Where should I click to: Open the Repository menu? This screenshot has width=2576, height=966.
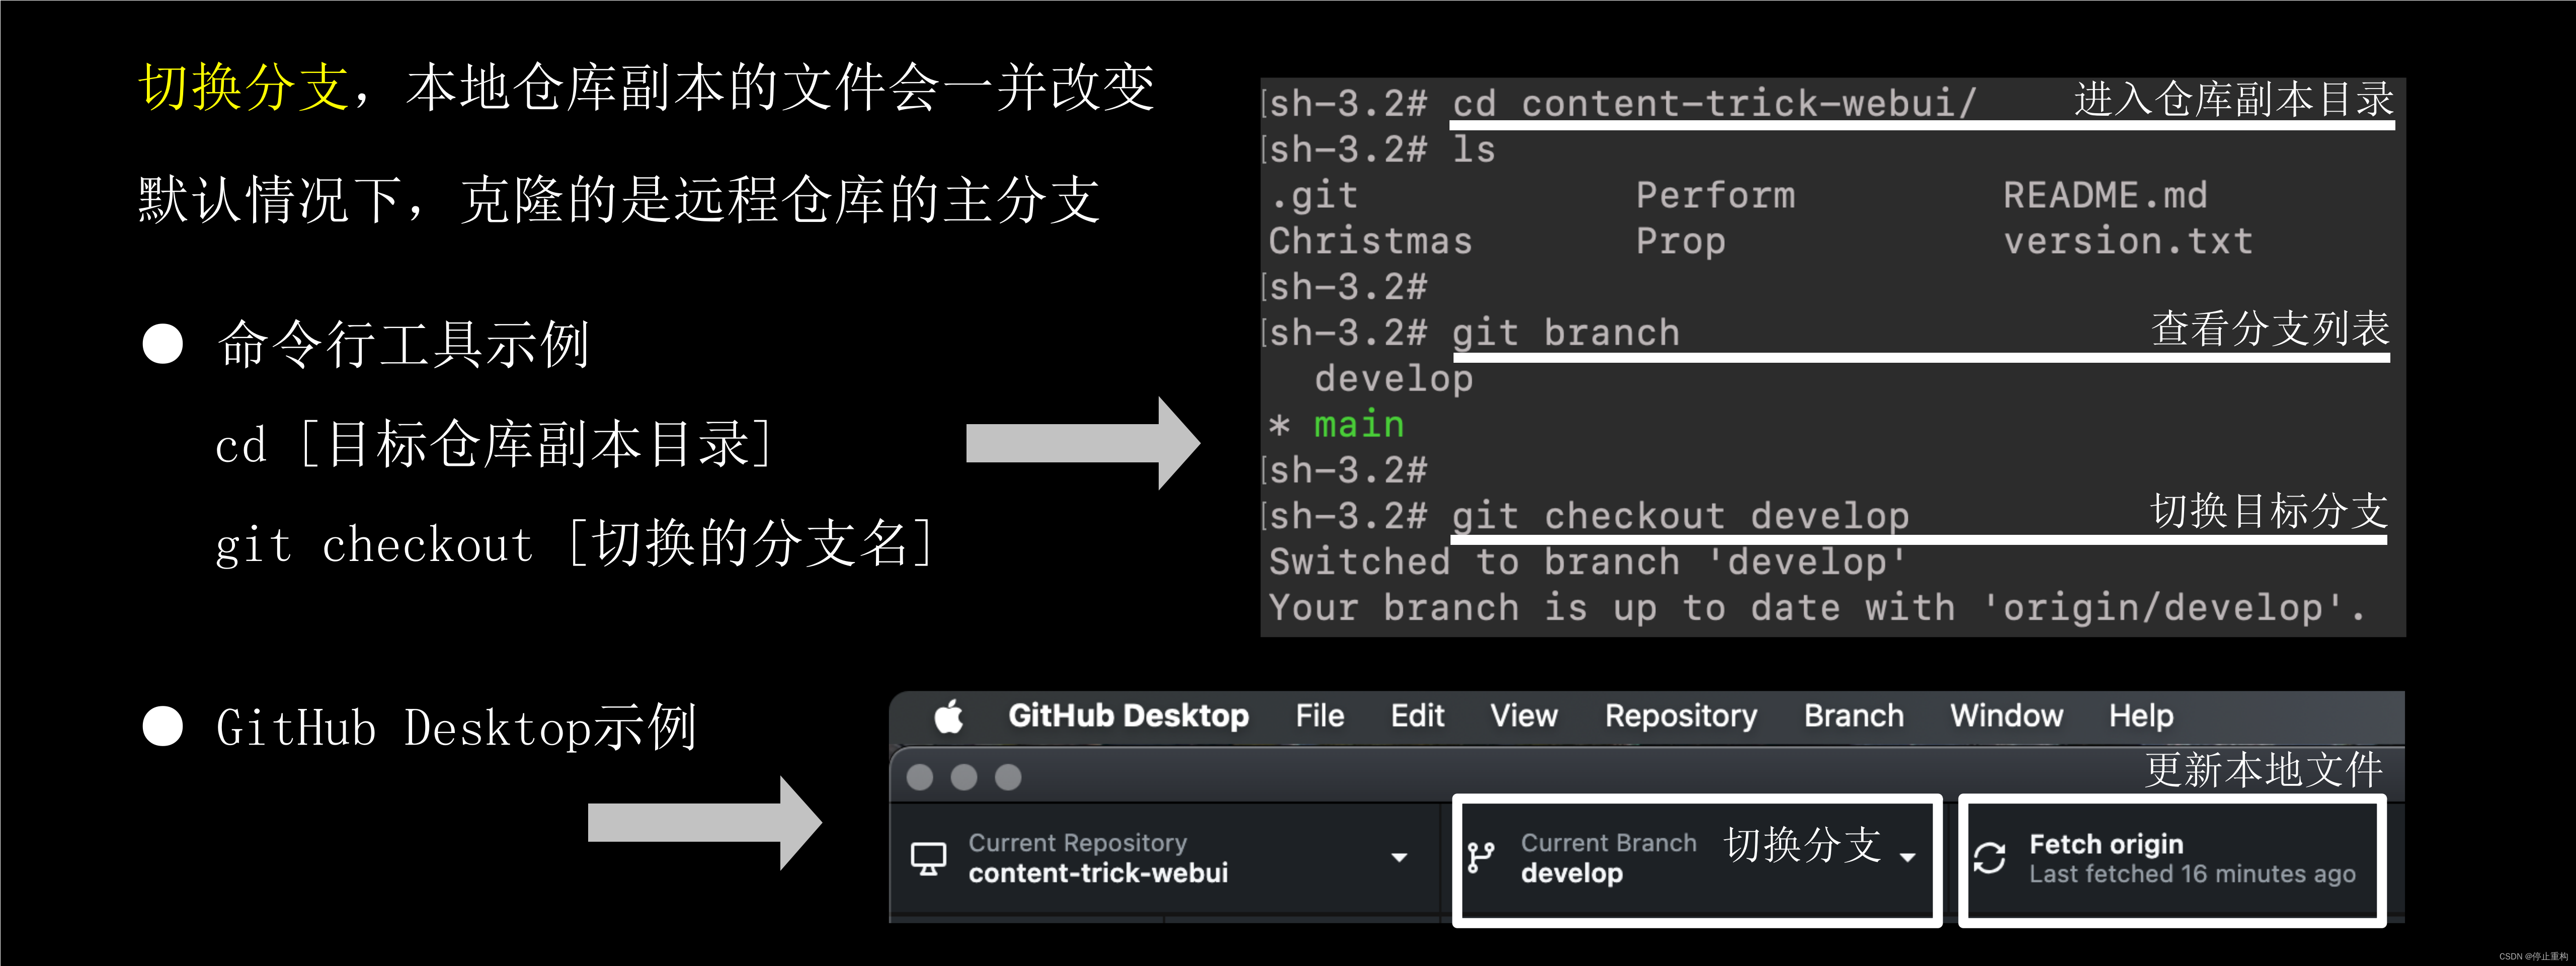(1681, 716)
